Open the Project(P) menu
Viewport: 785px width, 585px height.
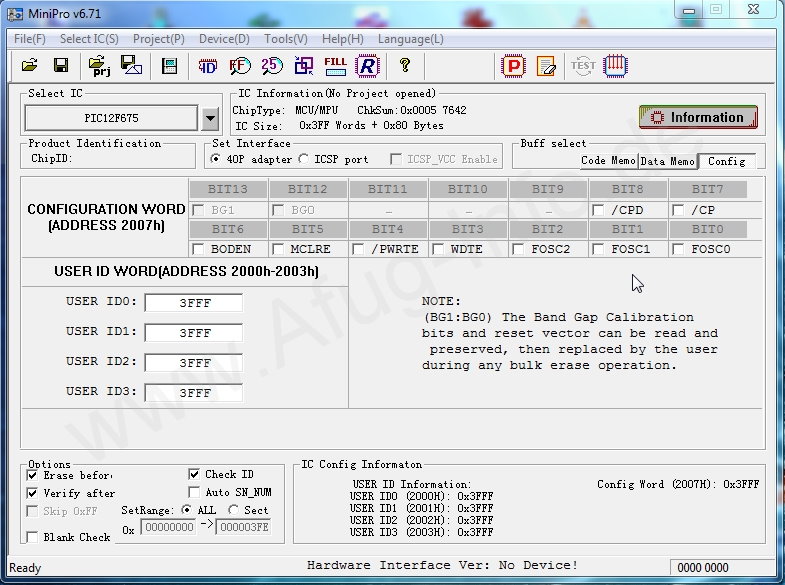pyautogui.click(x=159, y=39)
